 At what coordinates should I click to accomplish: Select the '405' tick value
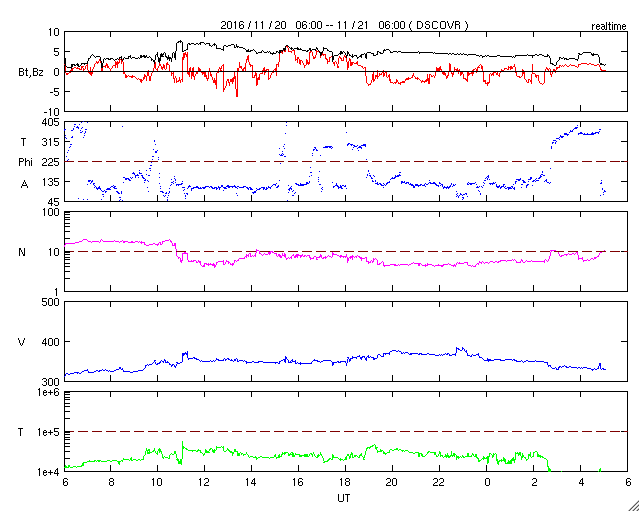click(x=51, y=122)
